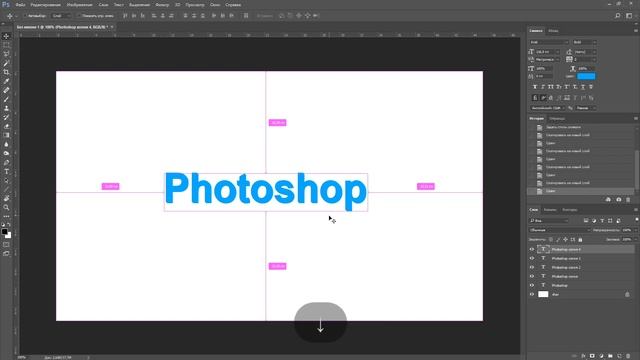Select the Rectangular Marquee tool
The image size is (640, 360).
click(x=6, y=45)
